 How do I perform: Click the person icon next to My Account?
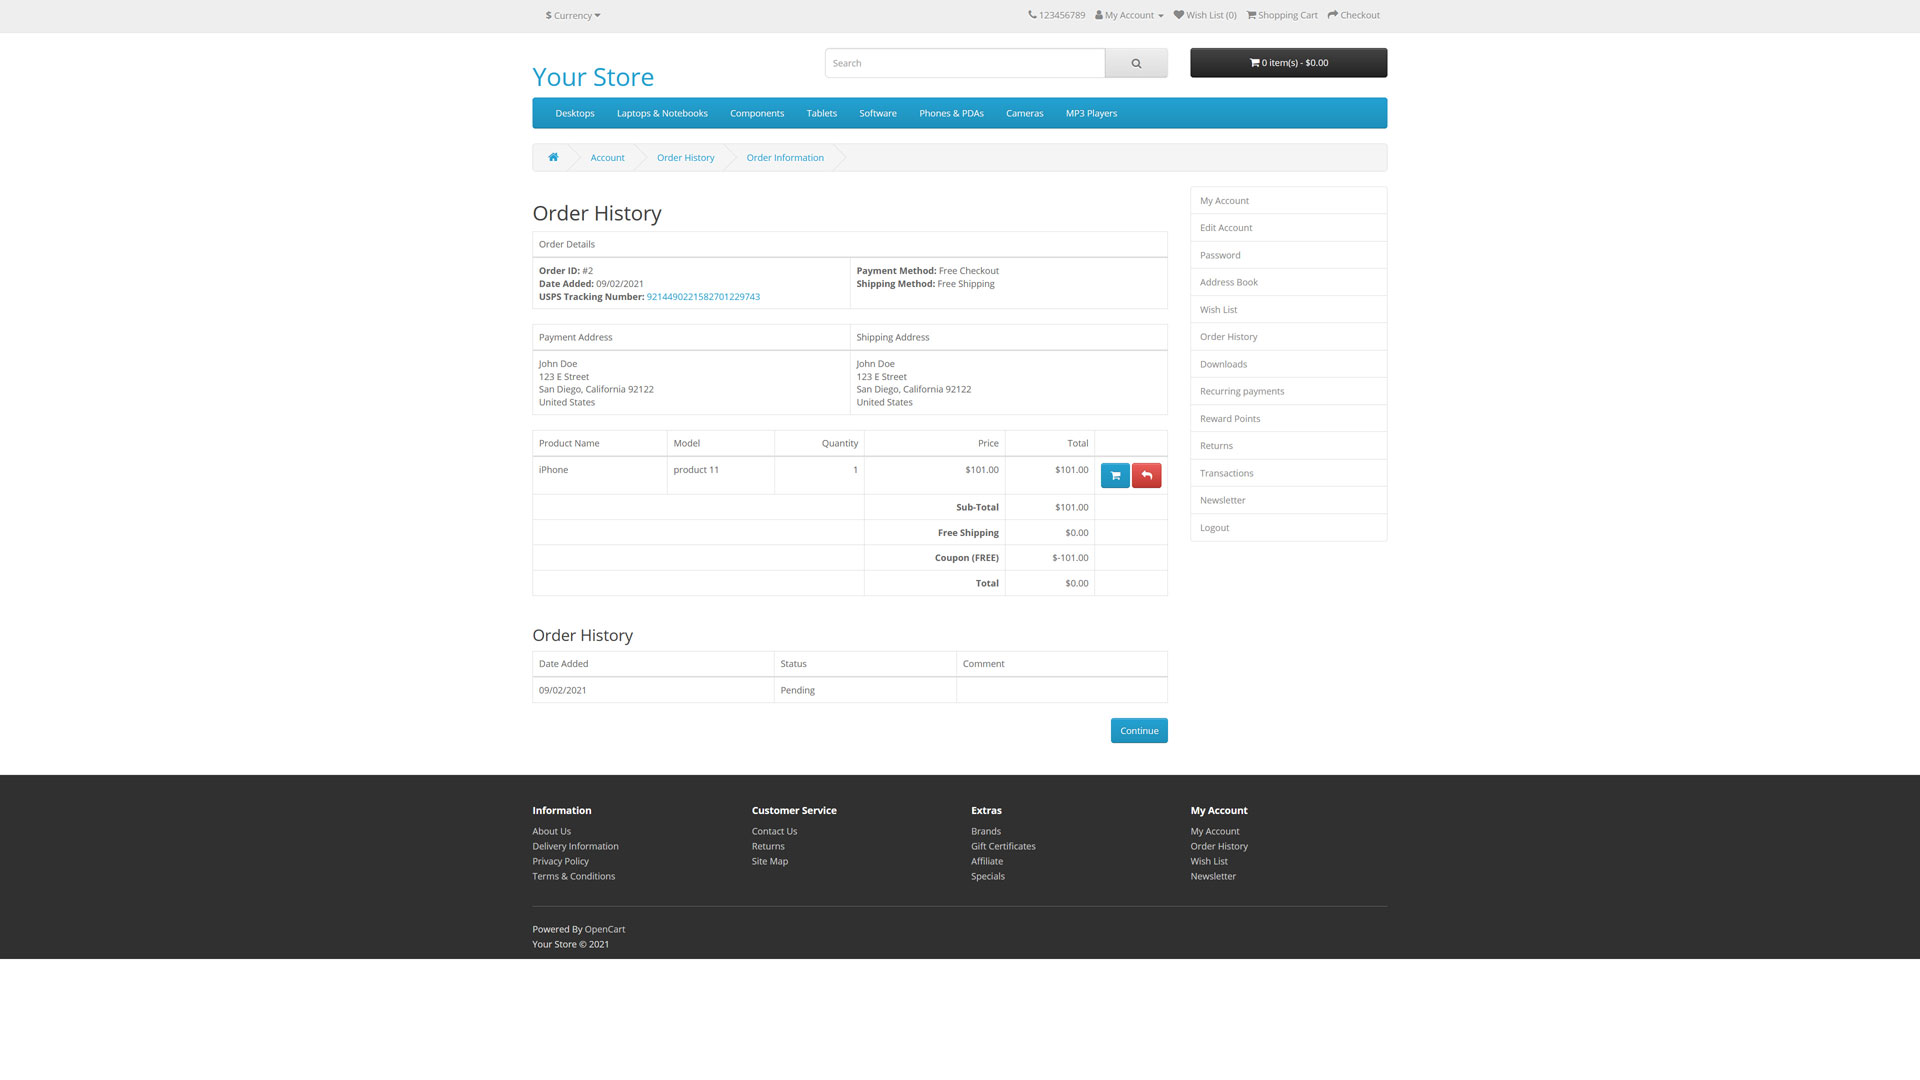tap(1097, 14)
